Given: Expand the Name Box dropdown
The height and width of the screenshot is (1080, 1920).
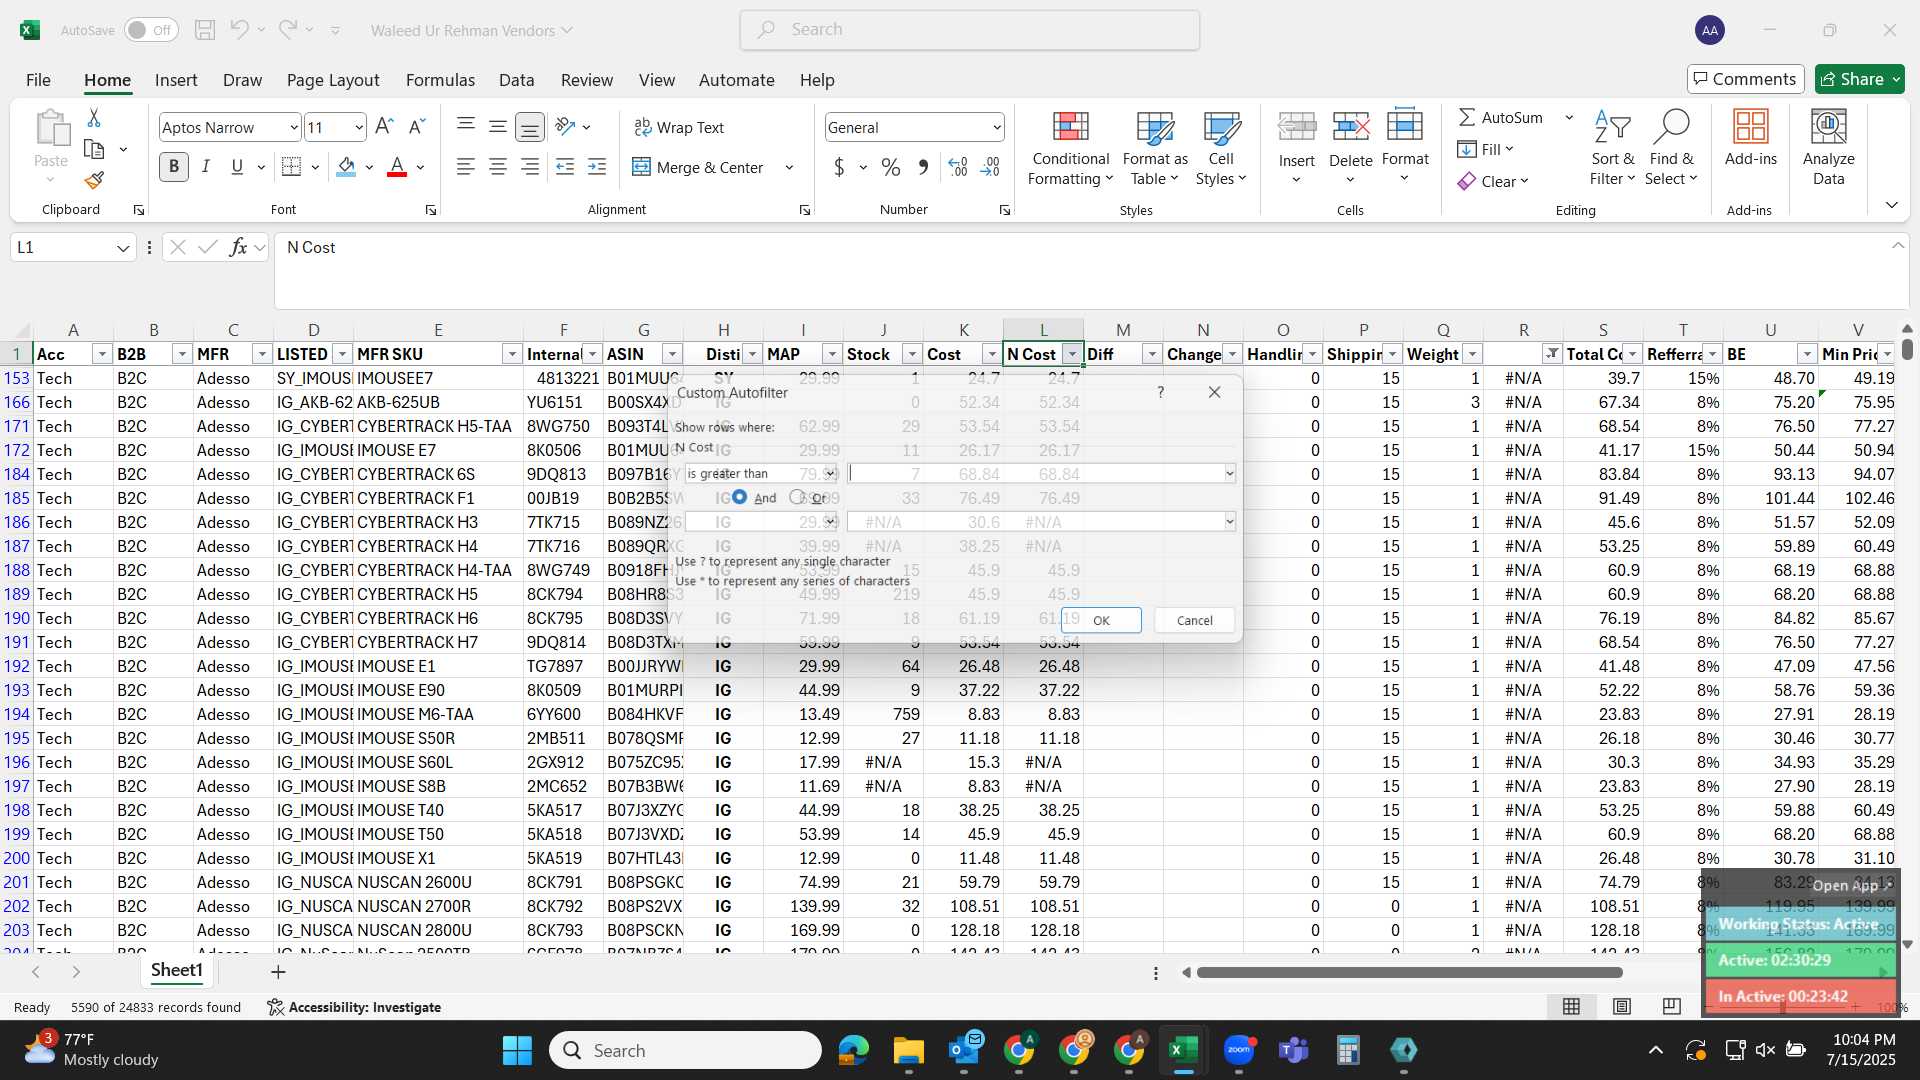Looking at the screenshot, I should point(123,247).
